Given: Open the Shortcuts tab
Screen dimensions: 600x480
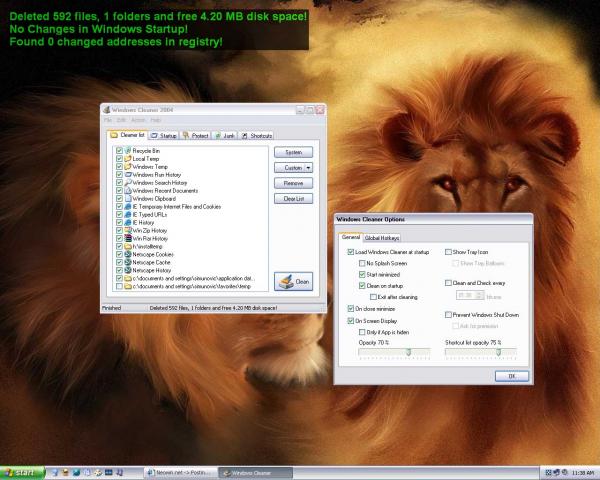Looking at the screenshot, I should tap(257, 136).
